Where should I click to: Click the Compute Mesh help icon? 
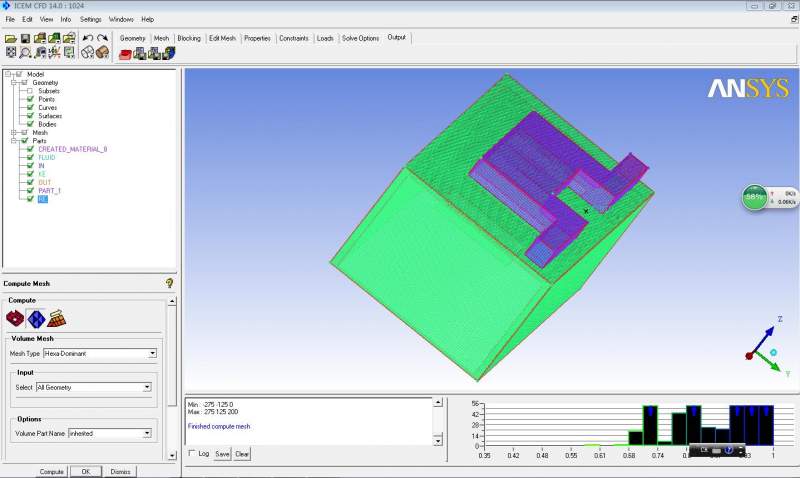pos(169,283)
